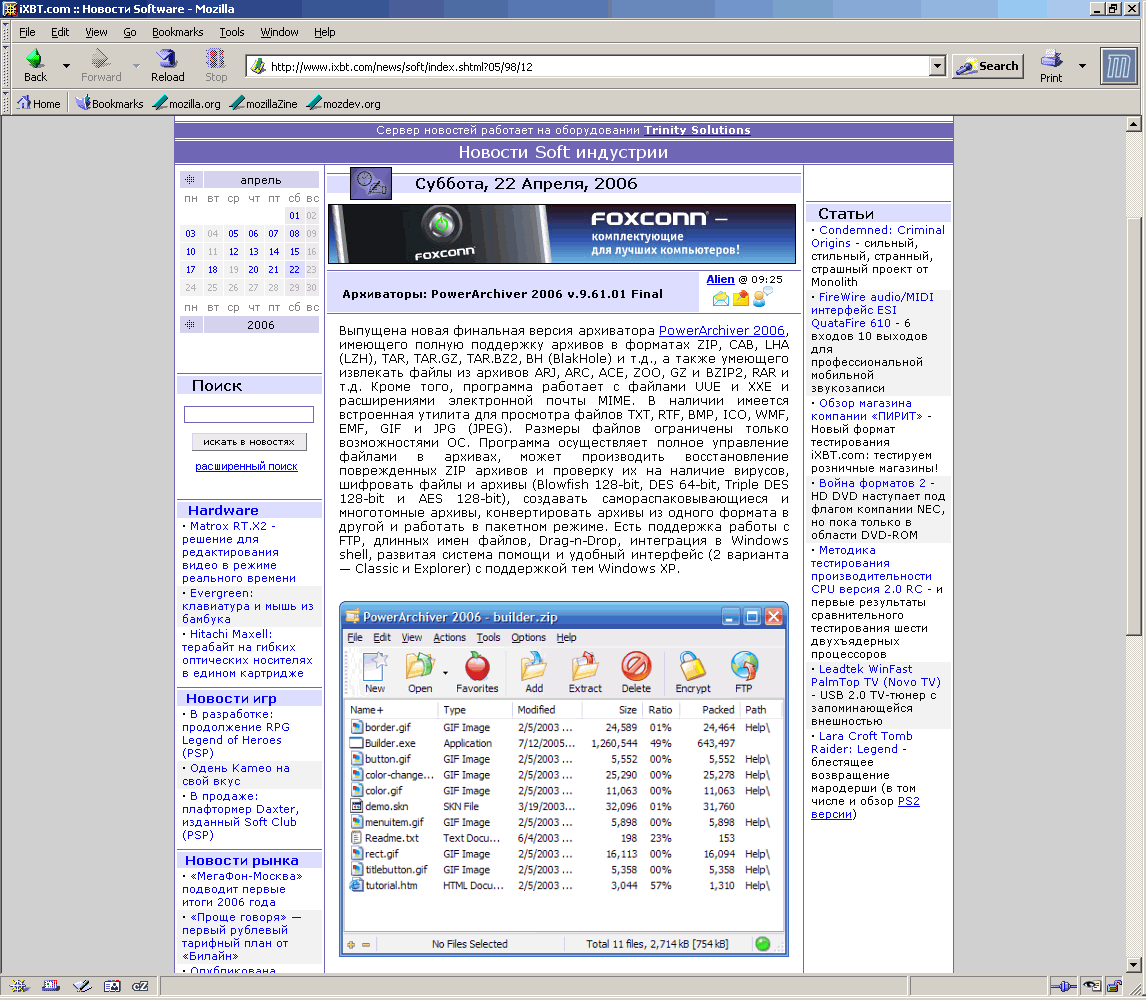Click the calendar icon left of '2006'
The width and height of the screenshot is (1146, 1000).
pos(190,325)
